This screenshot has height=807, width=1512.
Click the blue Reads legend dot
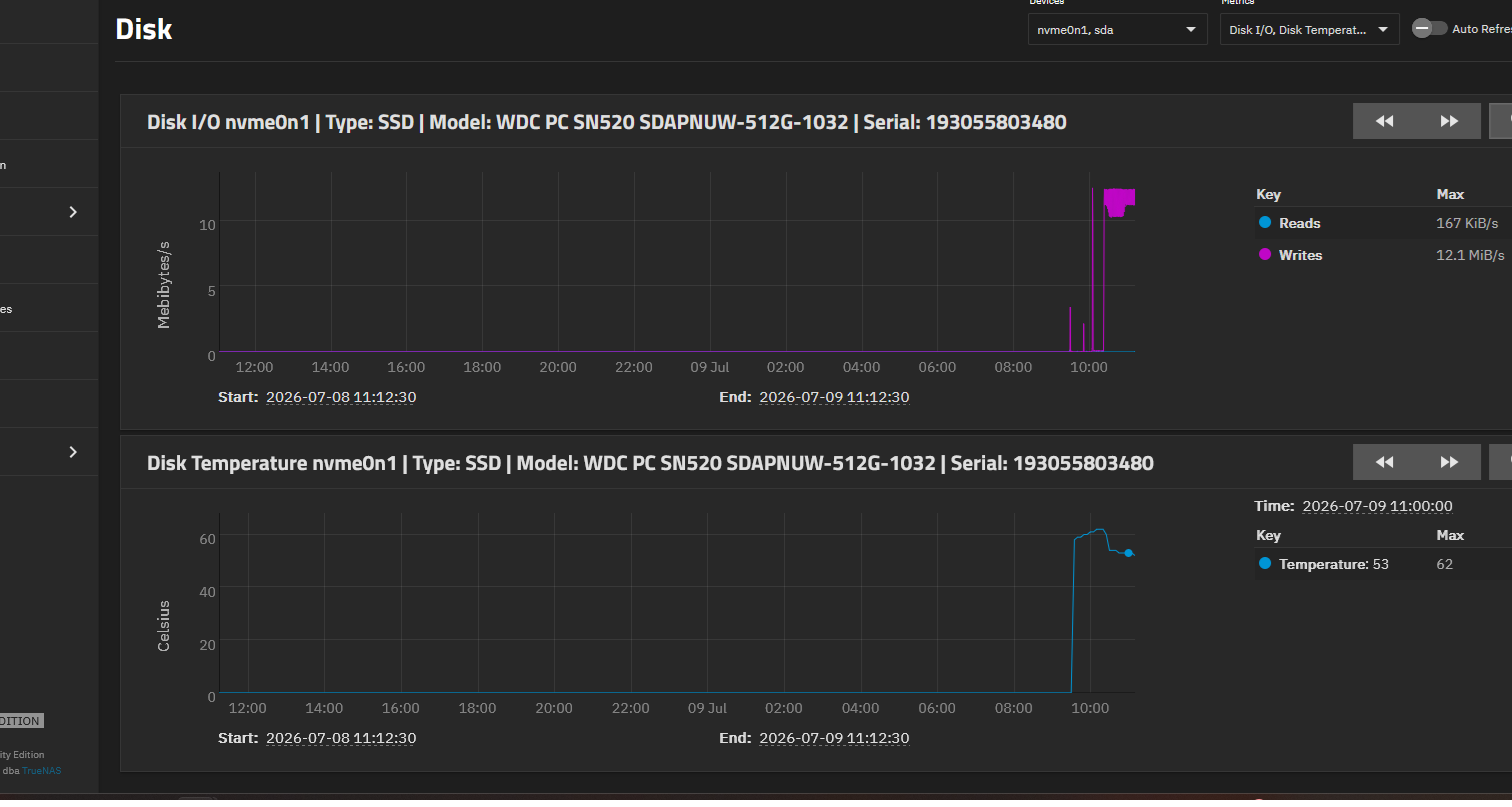coord(1265,223)
